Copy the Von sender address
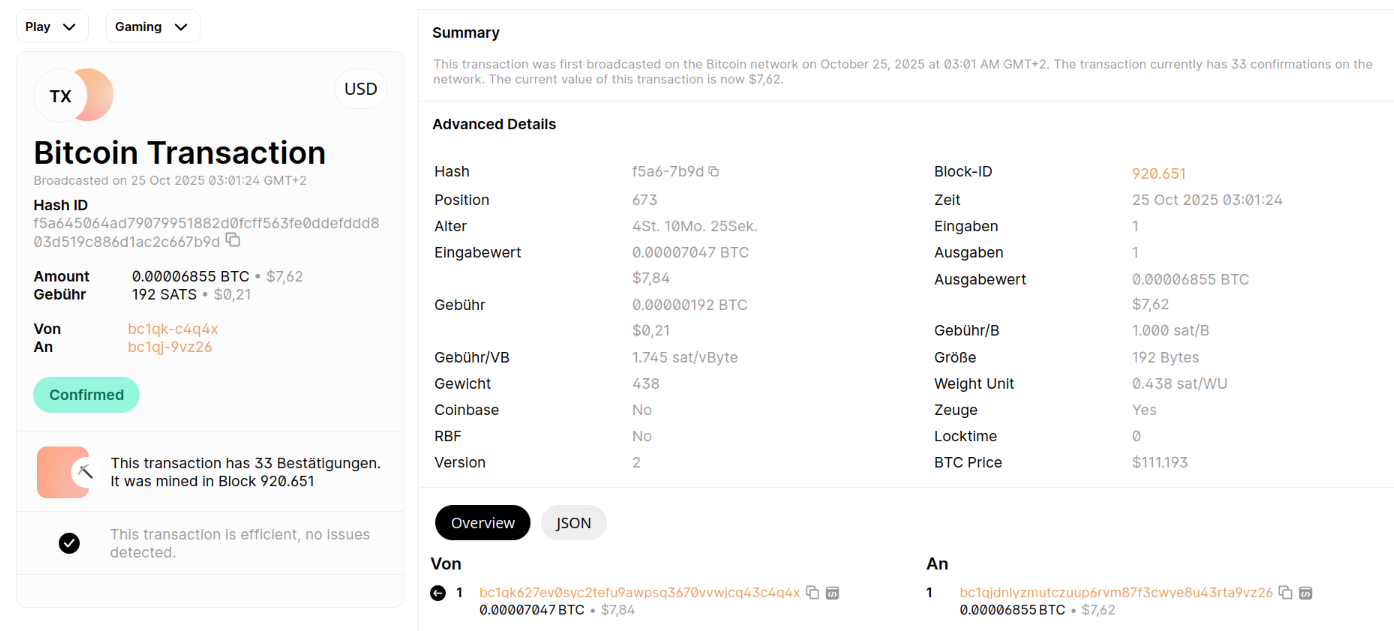The width and height of the screenshot is (1394, 631). click(813, 593)
